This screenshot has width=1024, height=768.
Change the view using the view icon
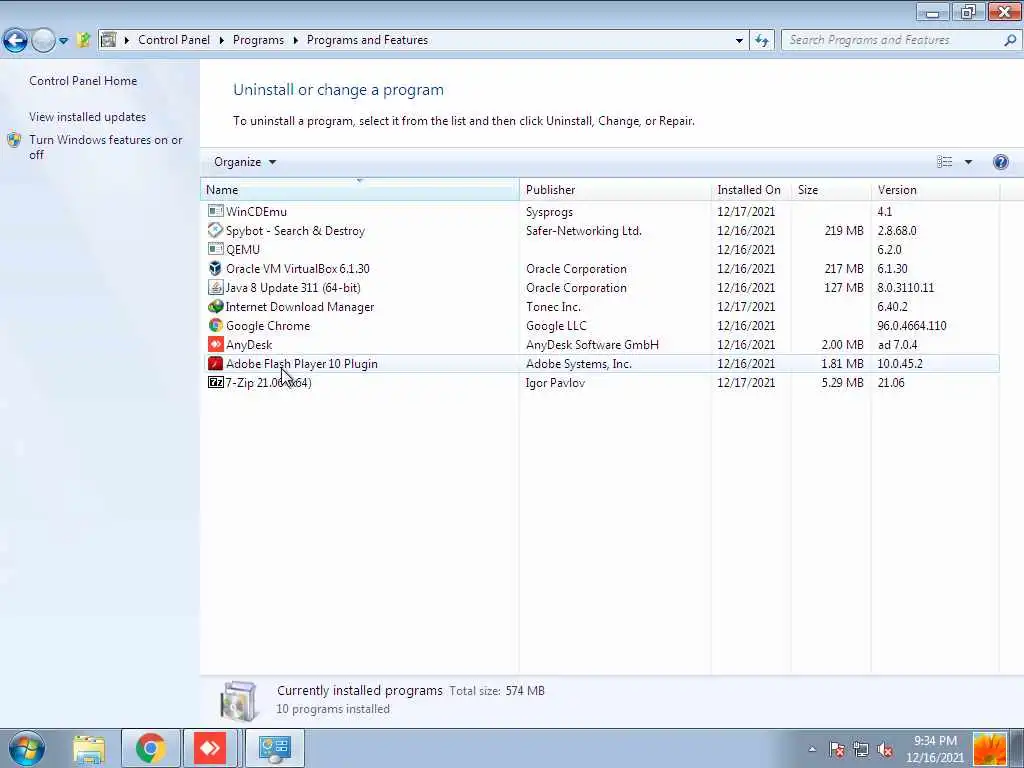[944, 162]
